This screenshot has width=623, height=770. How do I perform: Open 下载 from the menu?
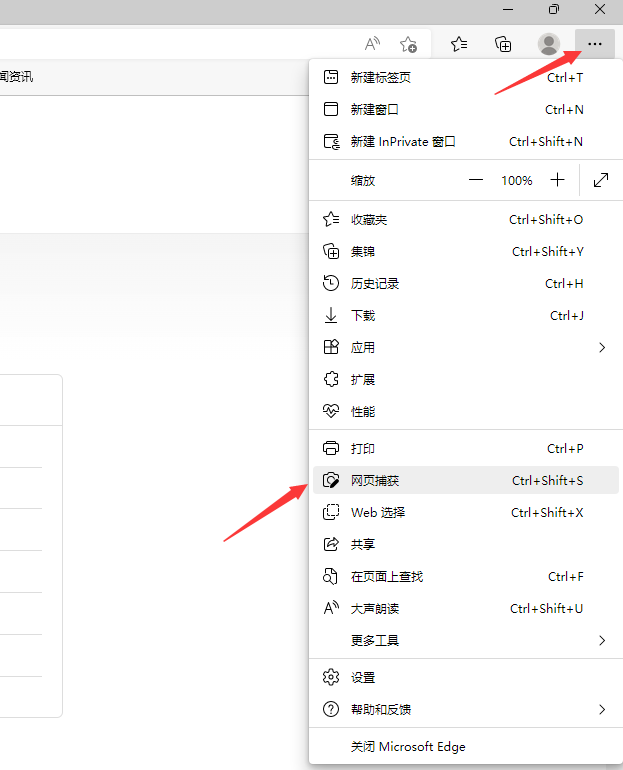tap(363, 316)
